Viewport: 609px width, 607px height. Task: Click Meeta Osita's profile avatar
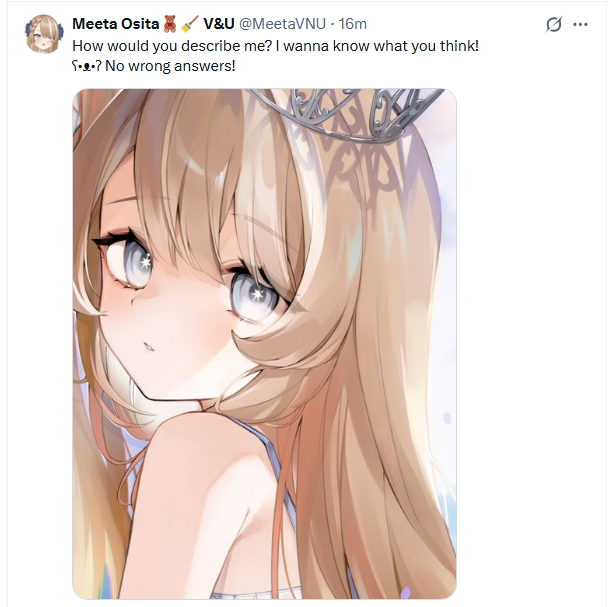point(44,34)
